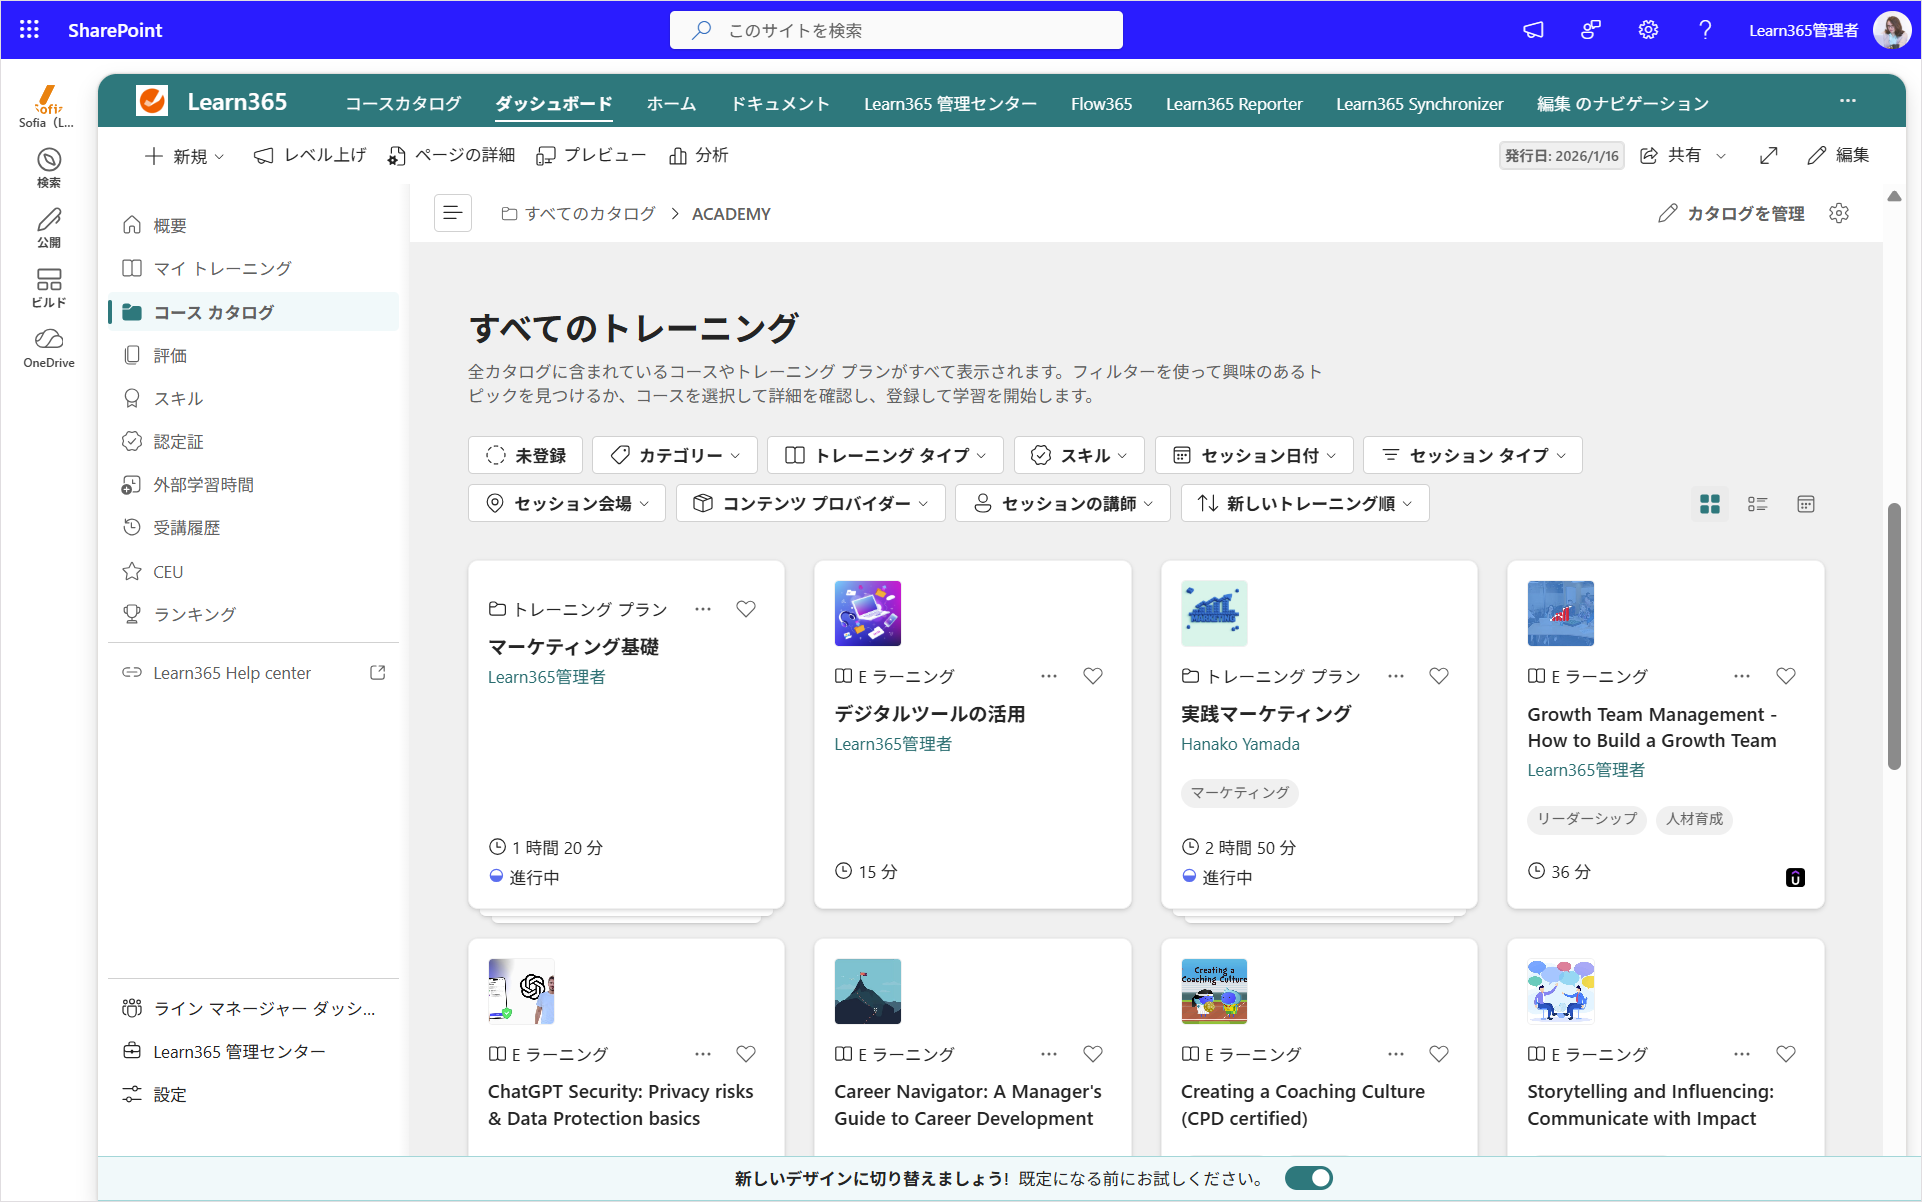Screen dimensions: 1922x1202
Task: Open OneDrive from the app bar
Action: (49, 348)
